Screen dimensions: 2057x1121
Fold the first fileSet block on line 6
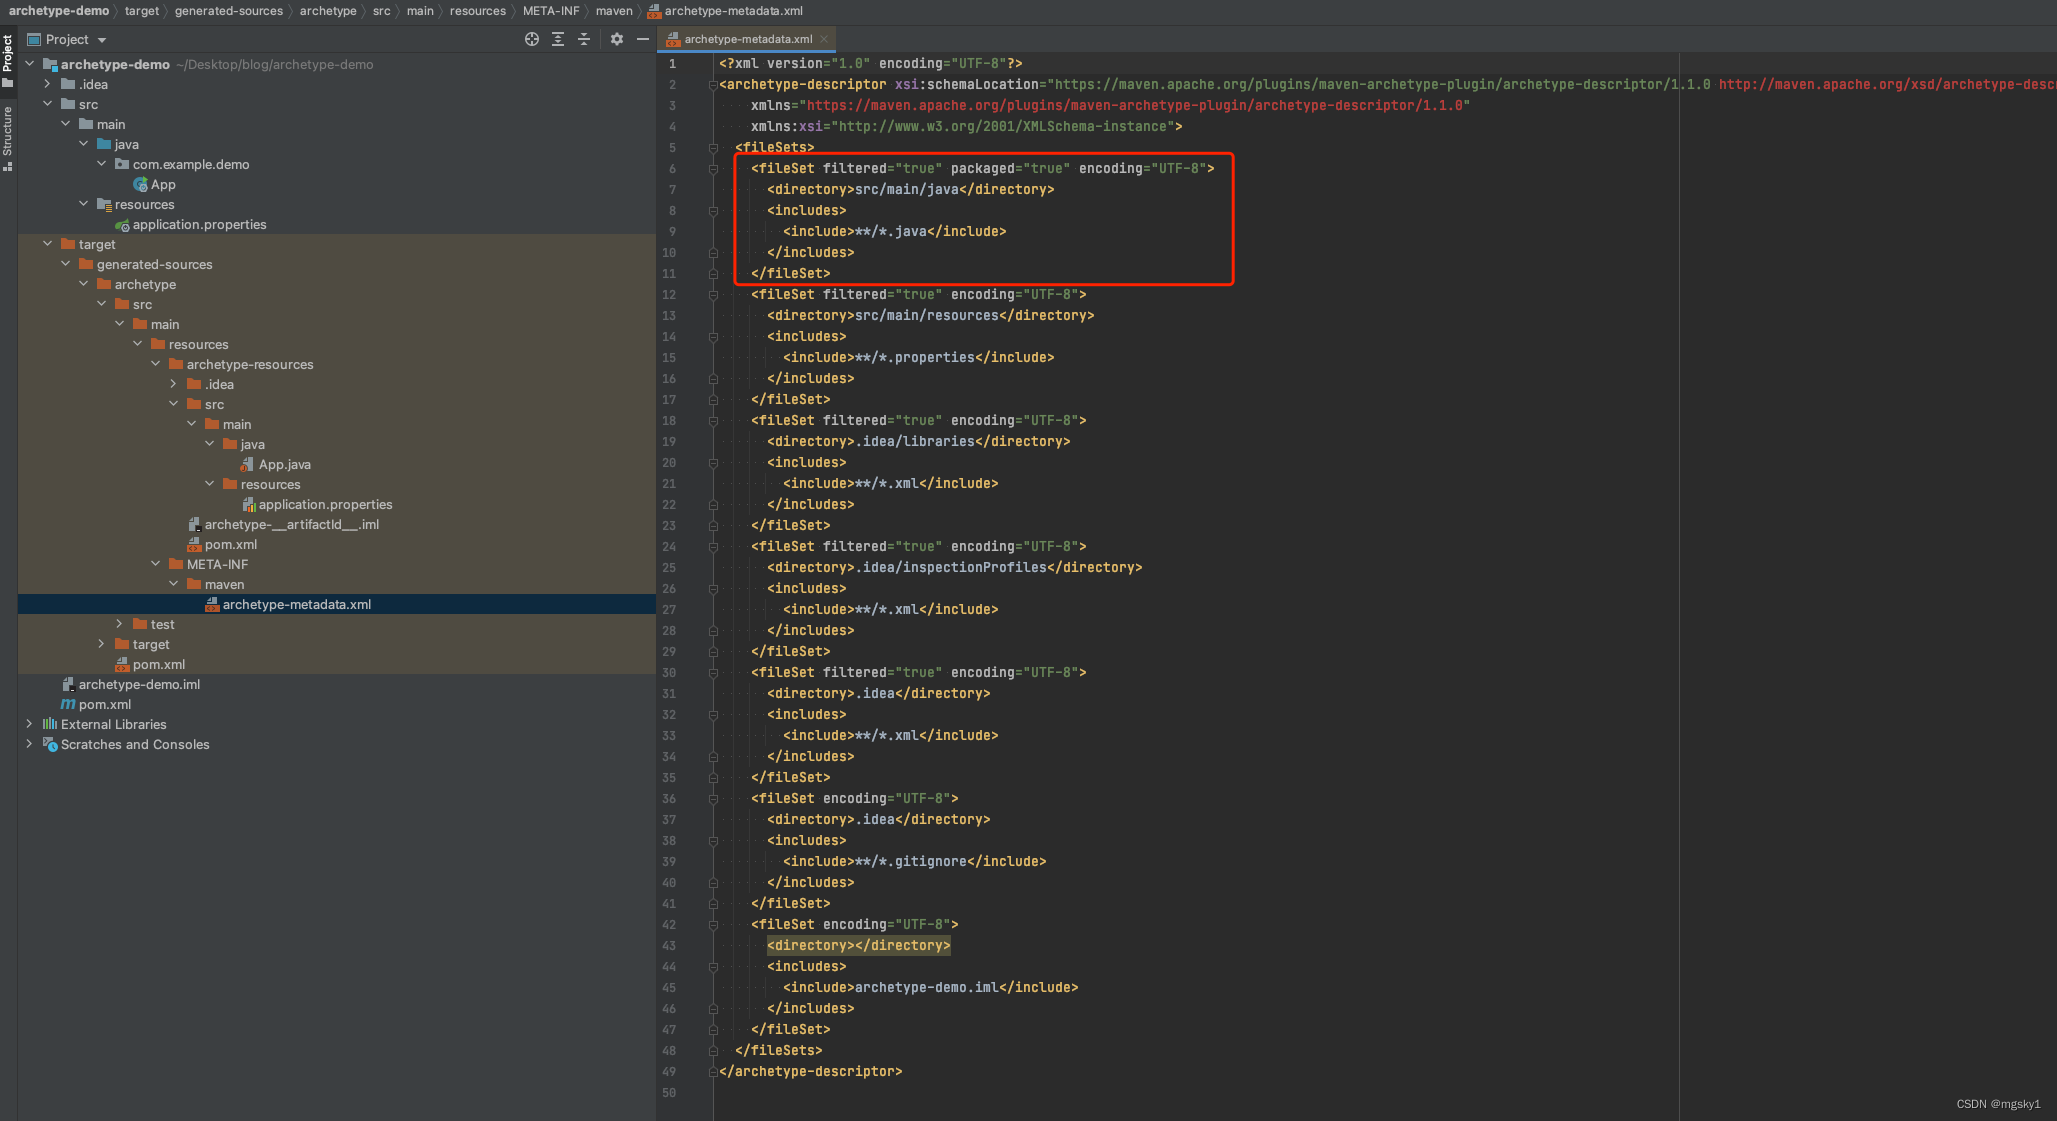click(713, 169)
